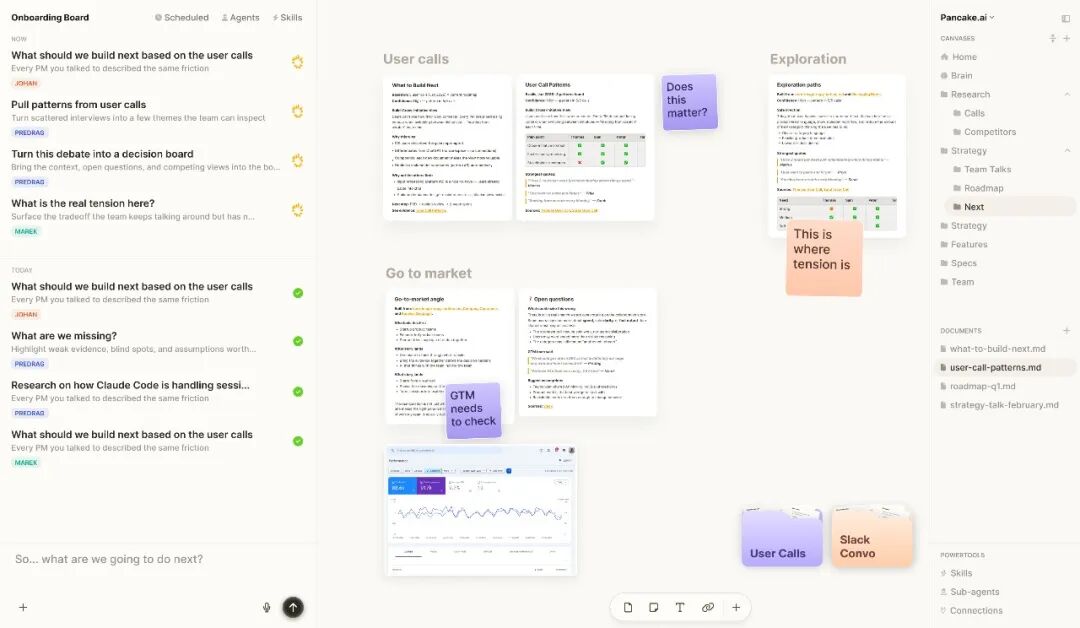Open the Agents tab
Screen dimensions: 1080x628
pos(240,17)
